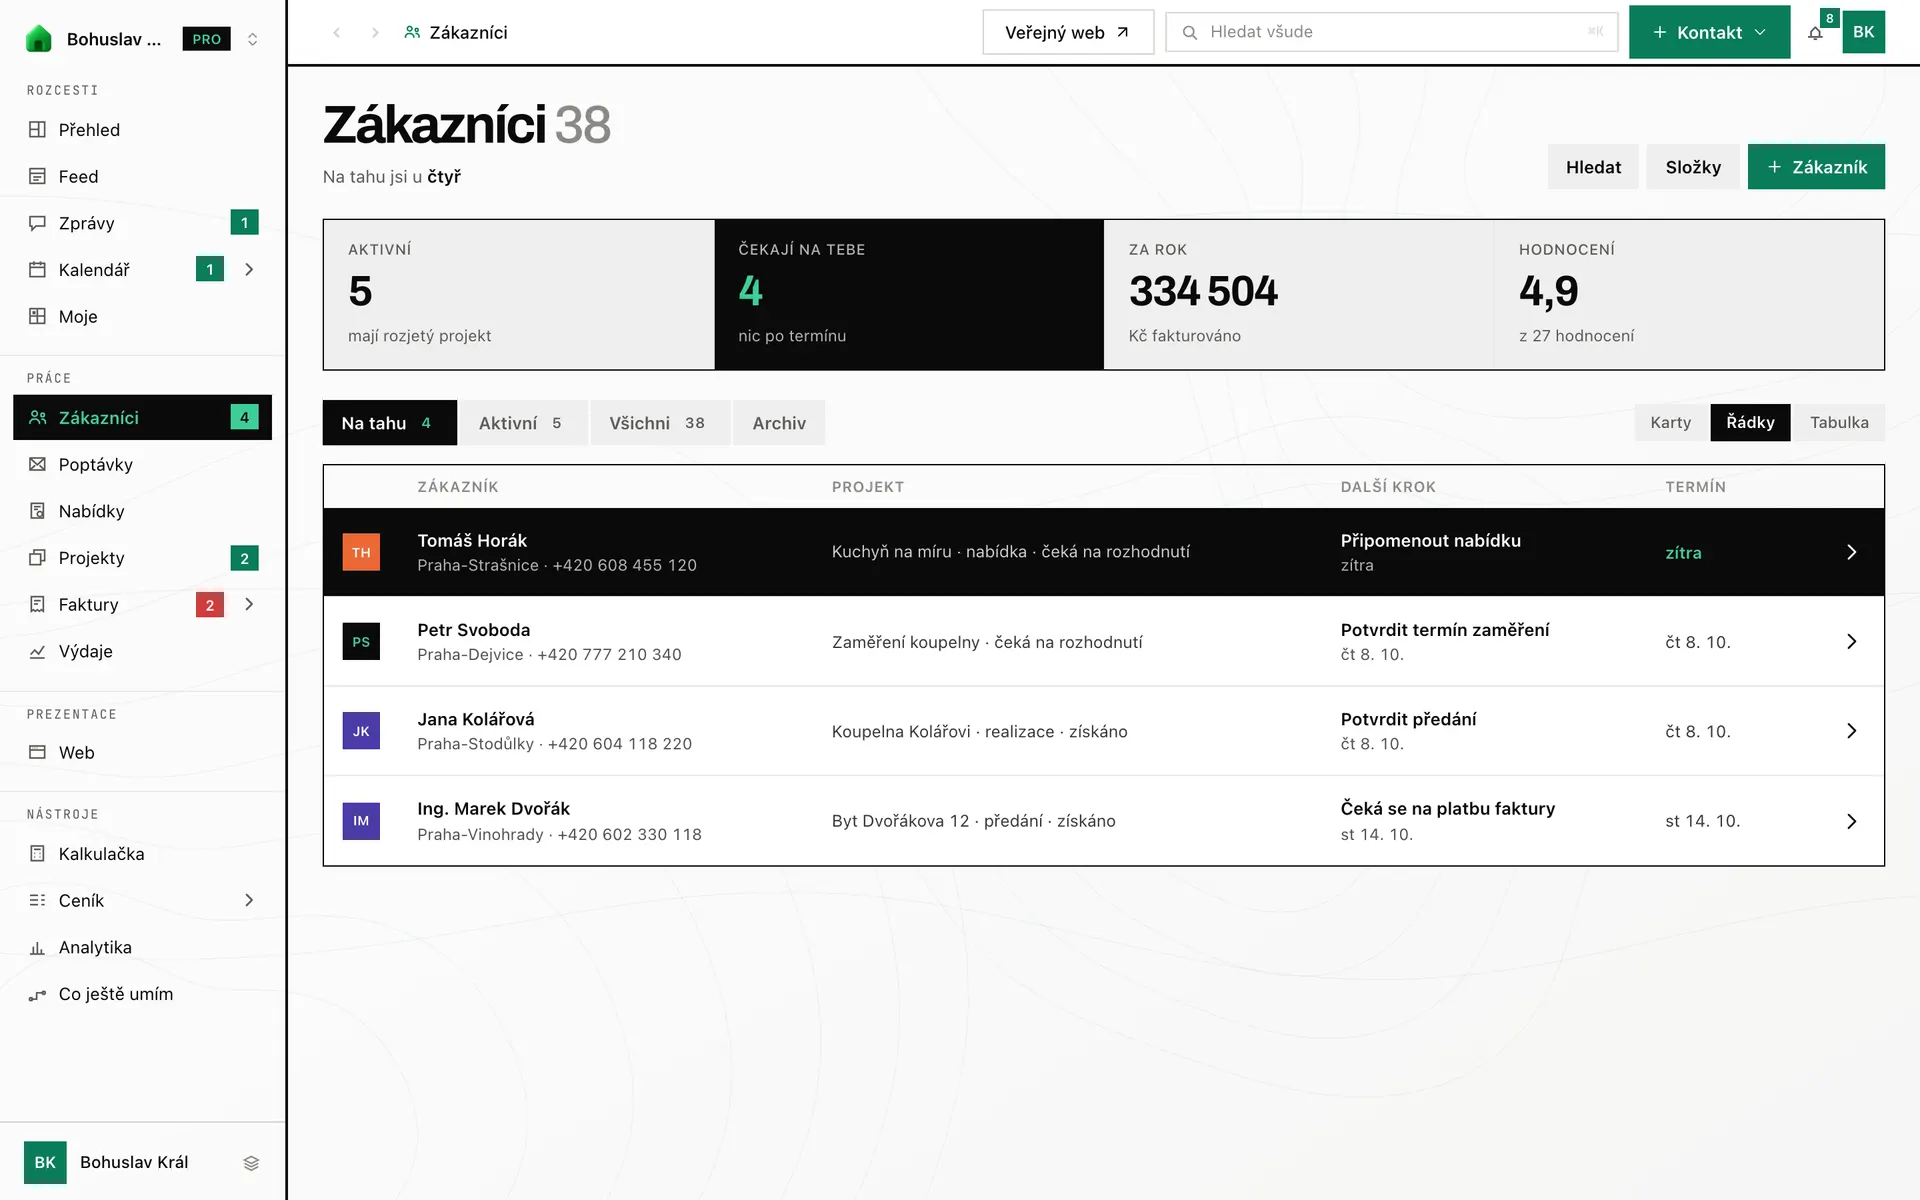1920x1200 pixels.
Task: Open Petr Svoboda row chevron
Action: coord(1851,642)
